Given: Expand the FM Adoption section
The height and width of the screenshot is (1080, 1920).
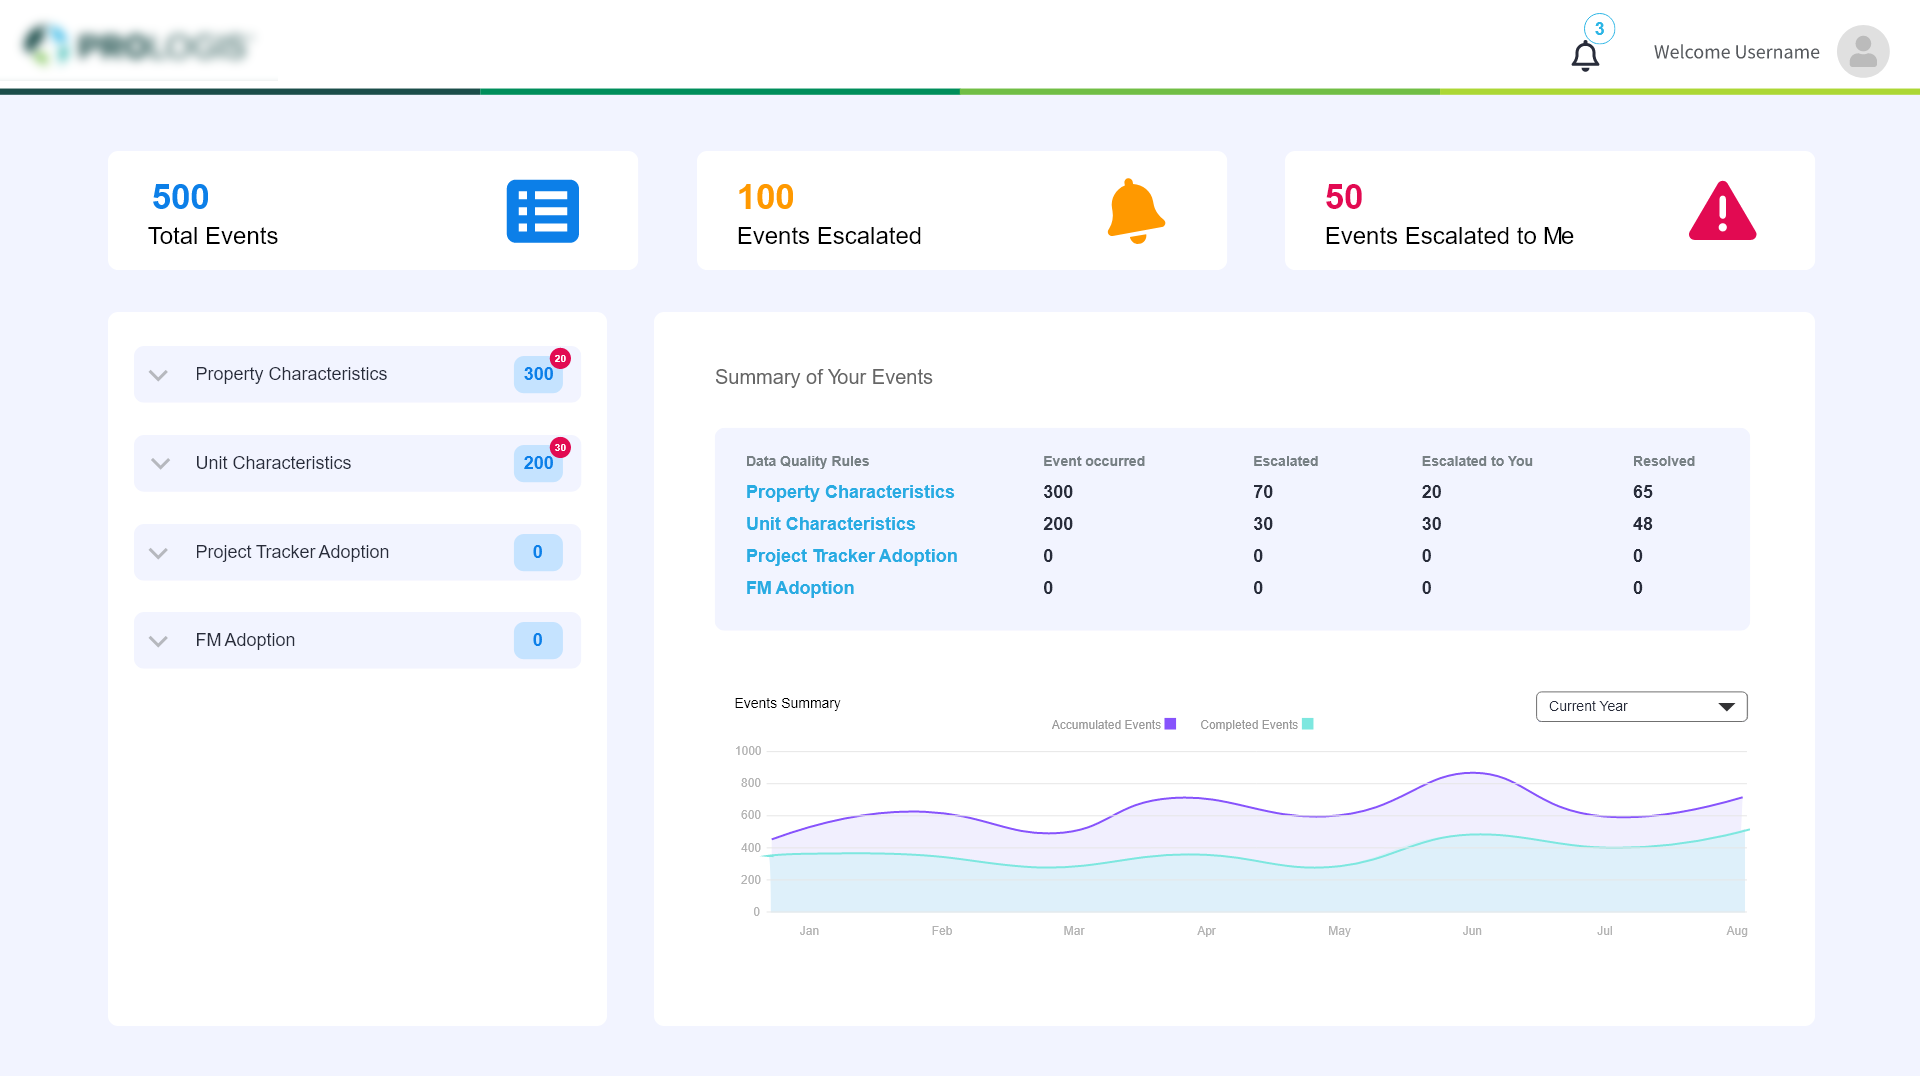Looking at the screenshot, I should [x=158, y=641].
